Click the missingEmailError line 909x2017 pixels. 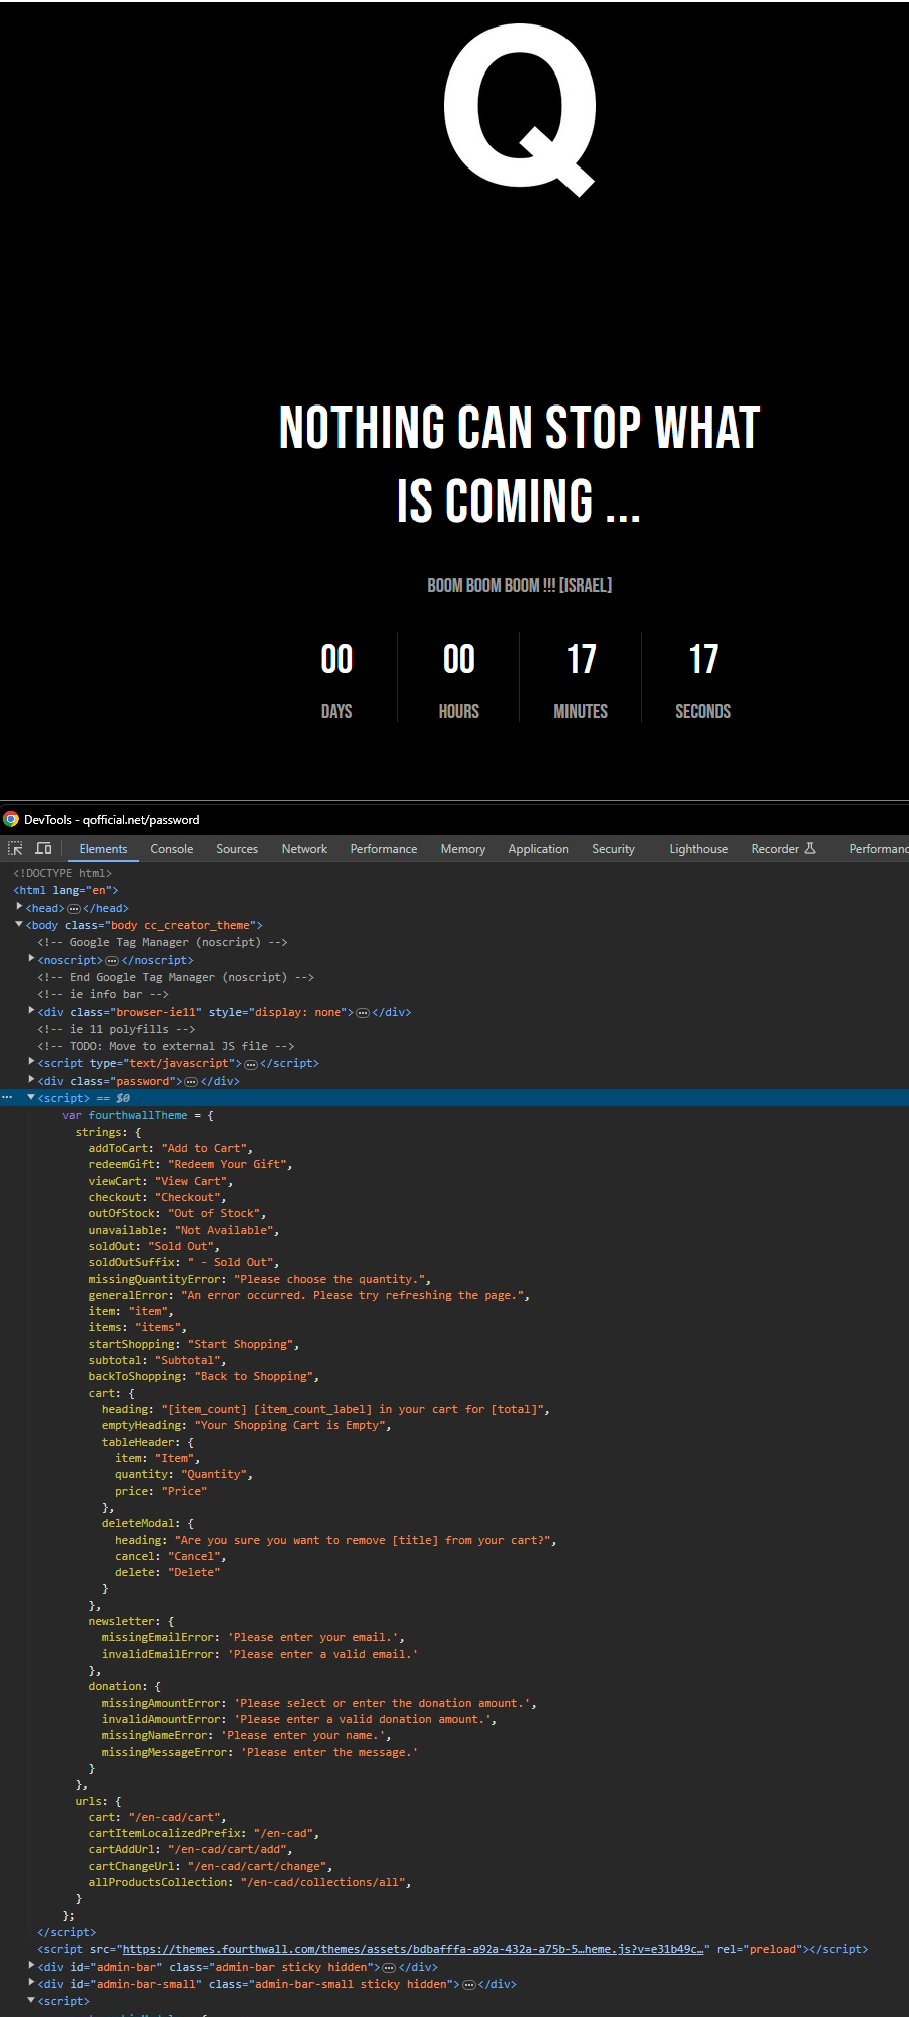[x=252, y=1637]
